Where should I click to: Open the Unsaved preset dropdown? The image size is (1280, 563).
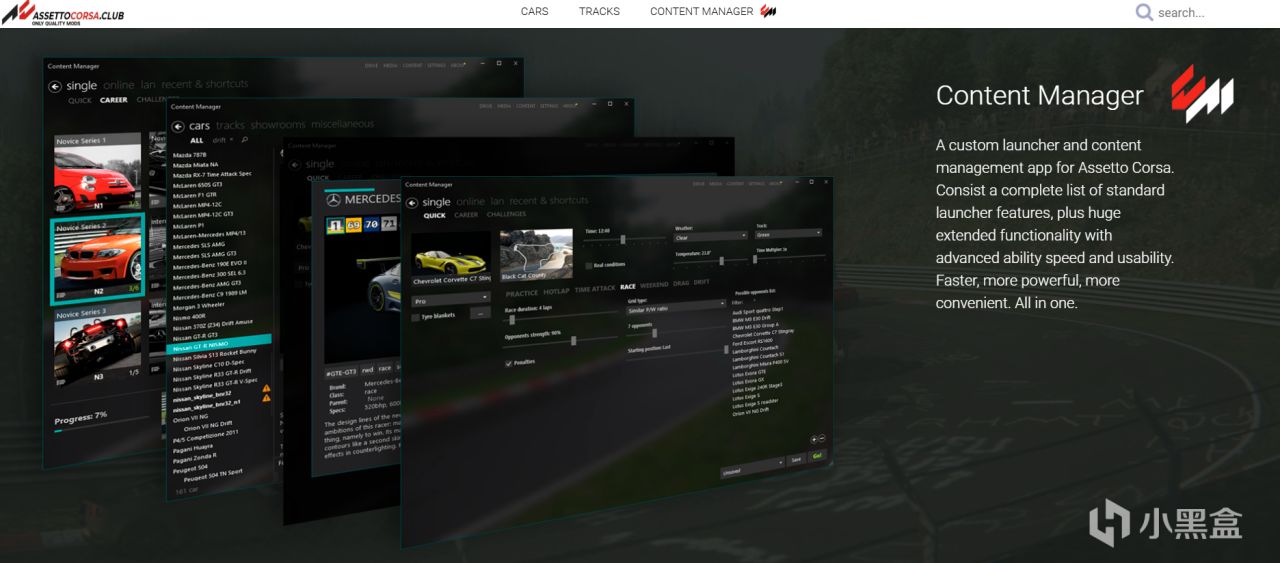point(752,470)
